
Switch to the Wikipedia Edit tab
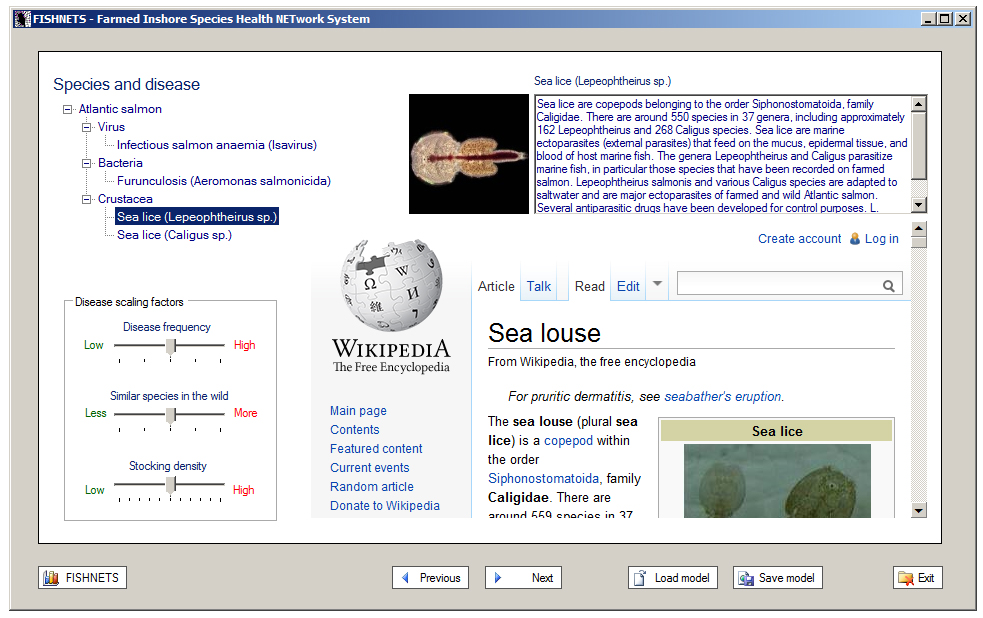pyautogui.click(x=628, y=286)
